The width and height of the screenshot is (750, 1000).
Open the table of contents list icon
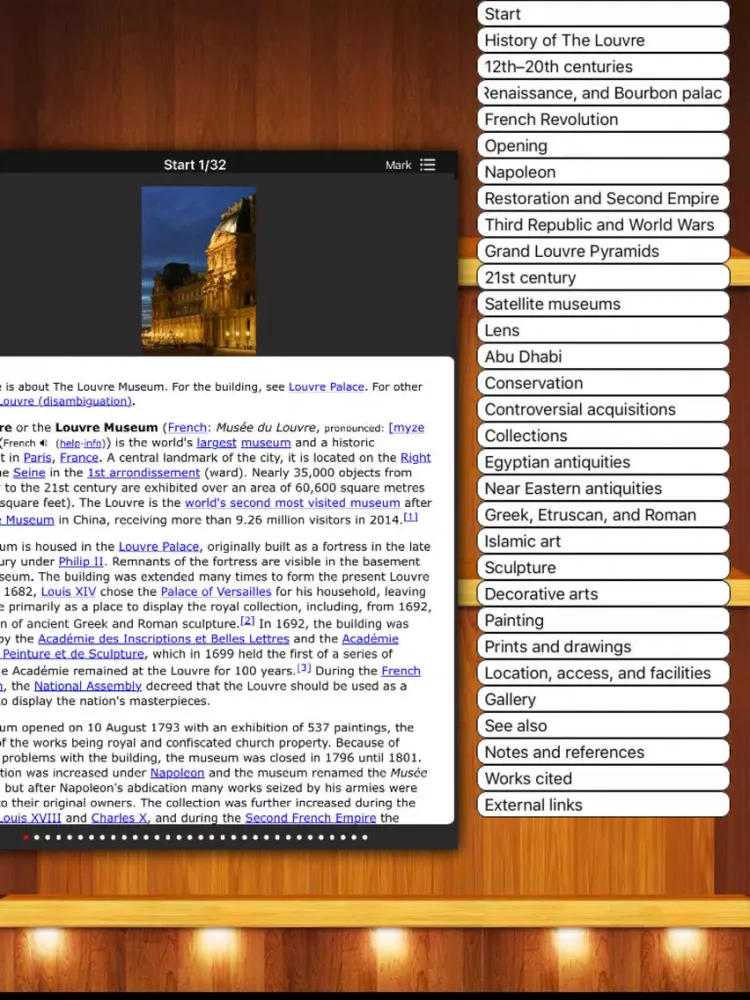point(428,165)
